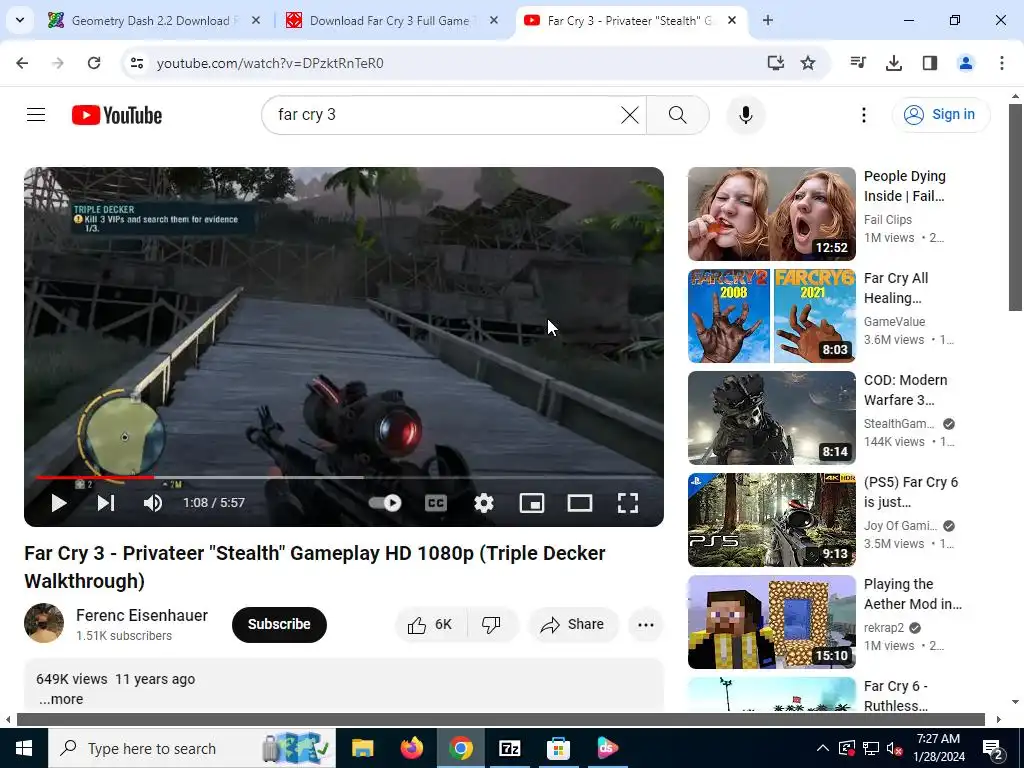Screen dimensions: 1024x768
Task: View site information icon in address bar
Action: click(x=136, y=63)
